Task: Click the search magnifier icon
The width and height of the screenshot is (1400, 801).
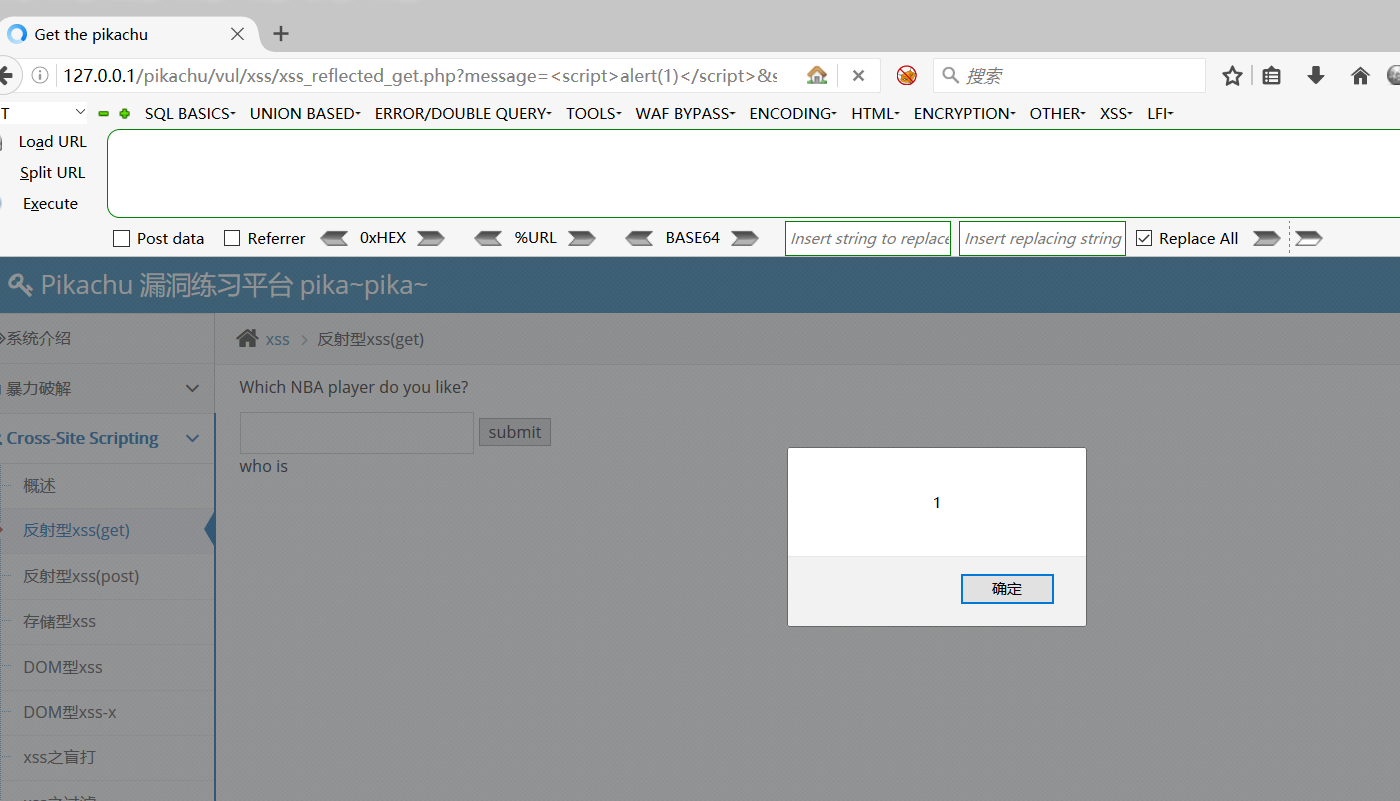Action: point(951,75)
